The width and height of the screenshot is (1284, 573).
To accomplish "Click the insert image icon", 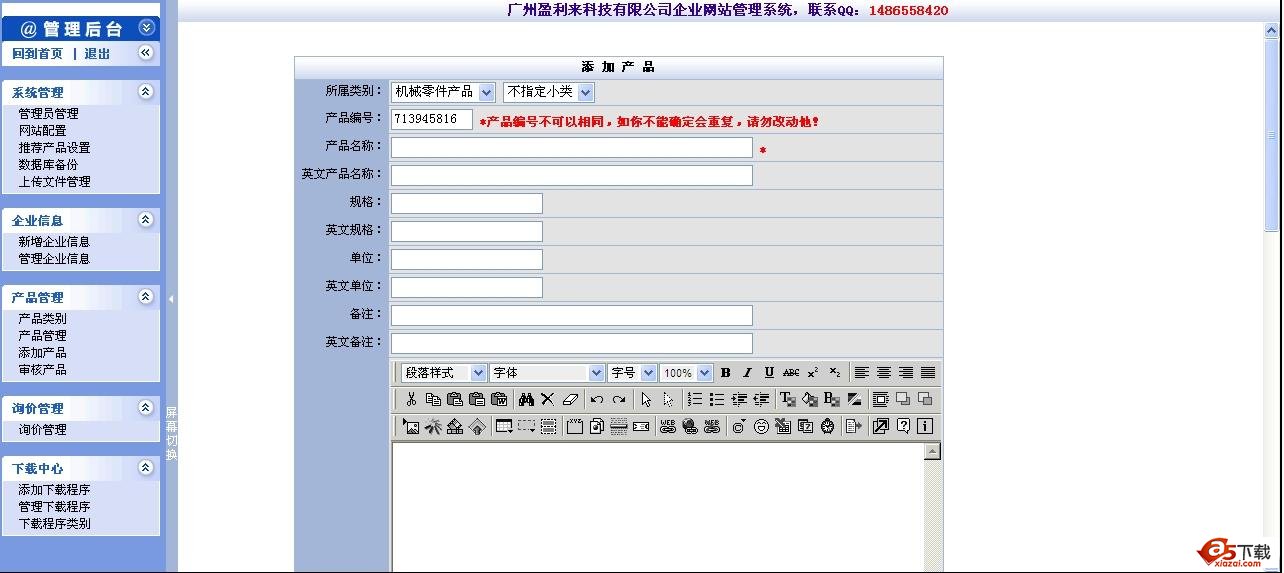I will click(x=410, y=426).
